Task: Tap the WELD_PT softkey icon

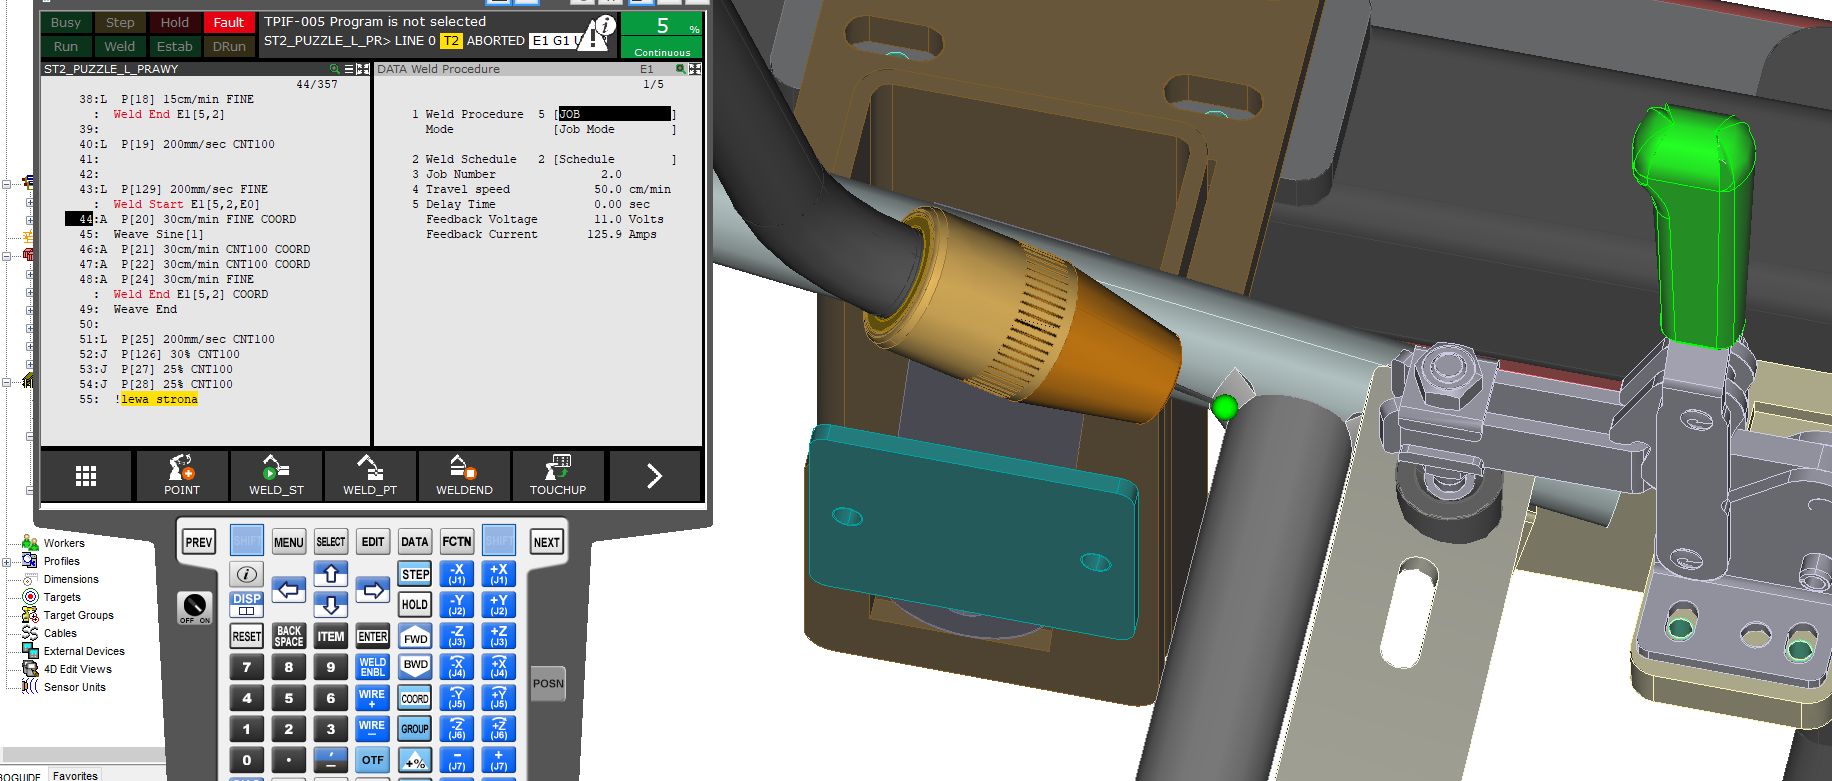Action: [x=370, y=474]
